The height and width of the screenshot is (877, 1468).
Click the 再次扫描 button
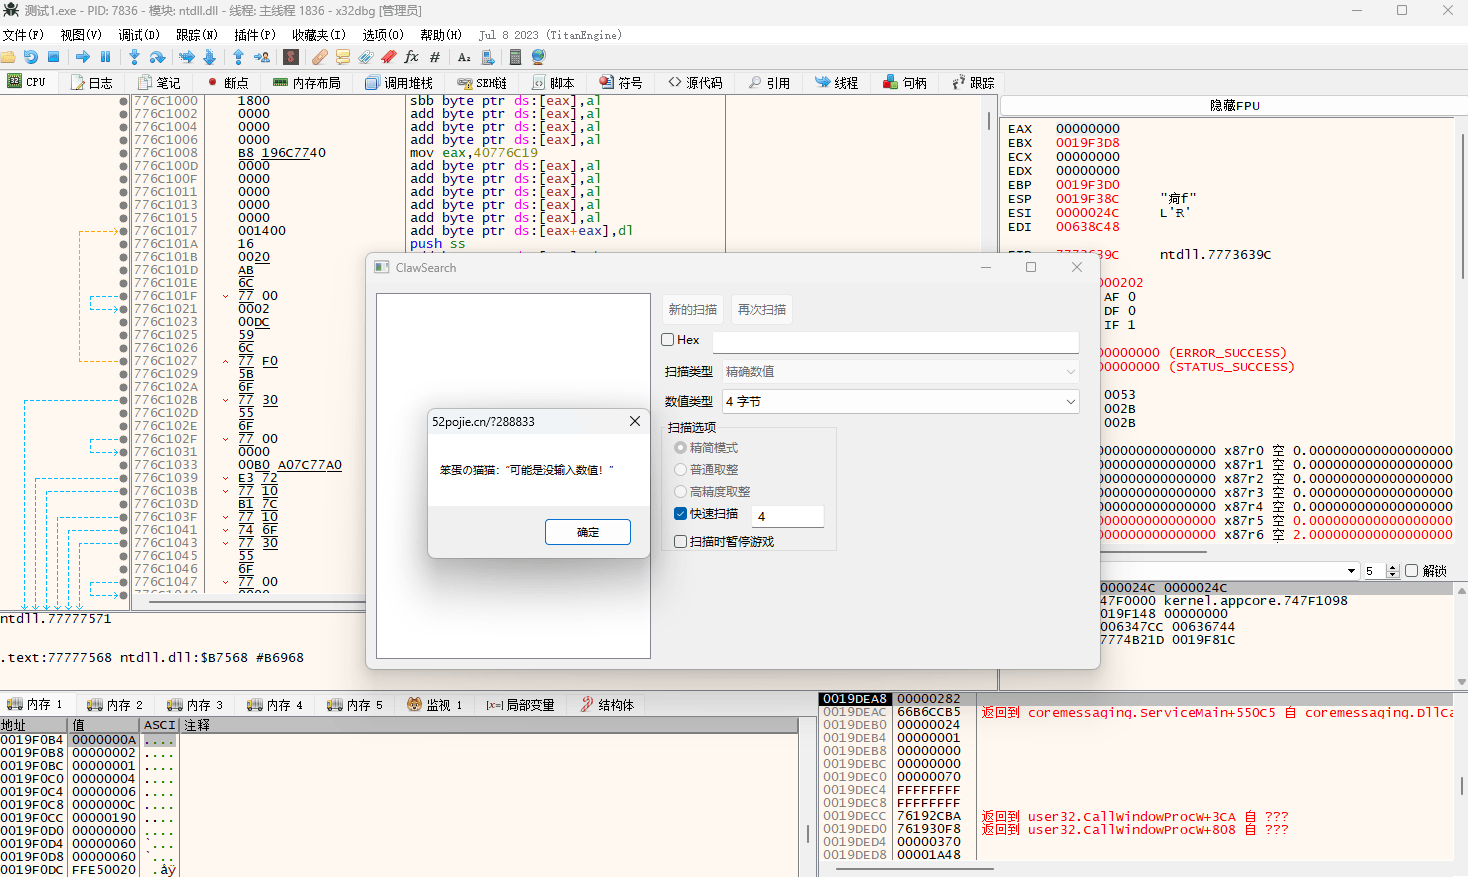pos(762,310)
